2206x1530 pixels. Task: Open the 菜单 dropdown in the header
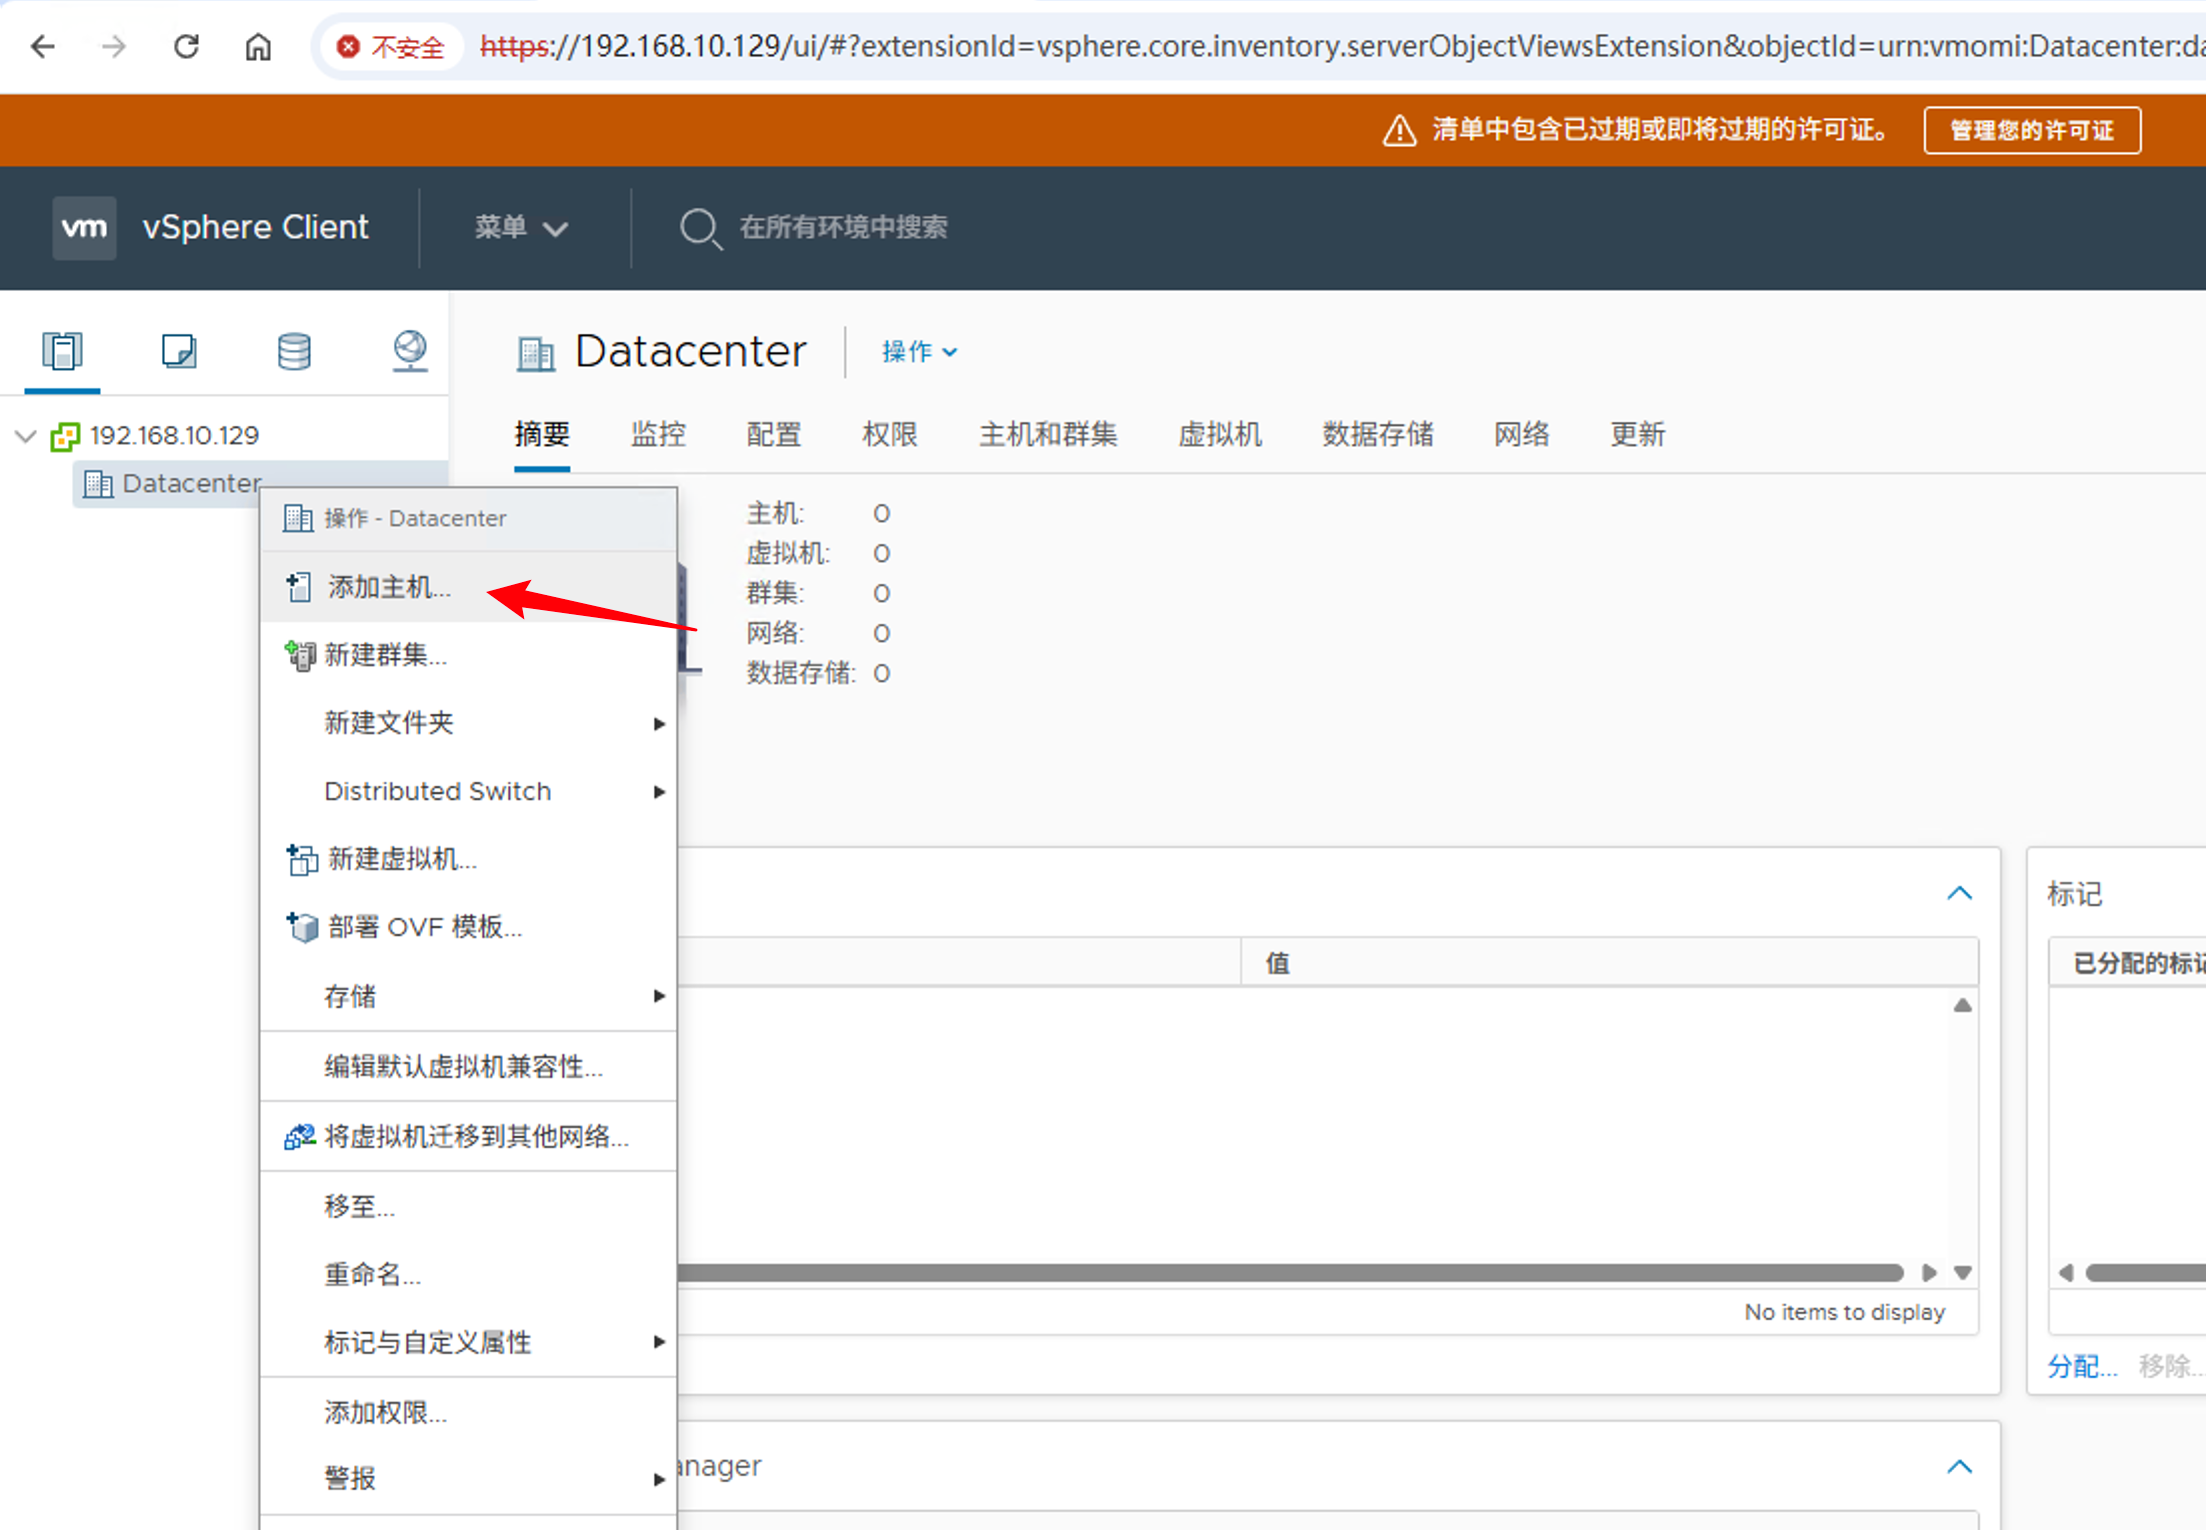[521, 228]
